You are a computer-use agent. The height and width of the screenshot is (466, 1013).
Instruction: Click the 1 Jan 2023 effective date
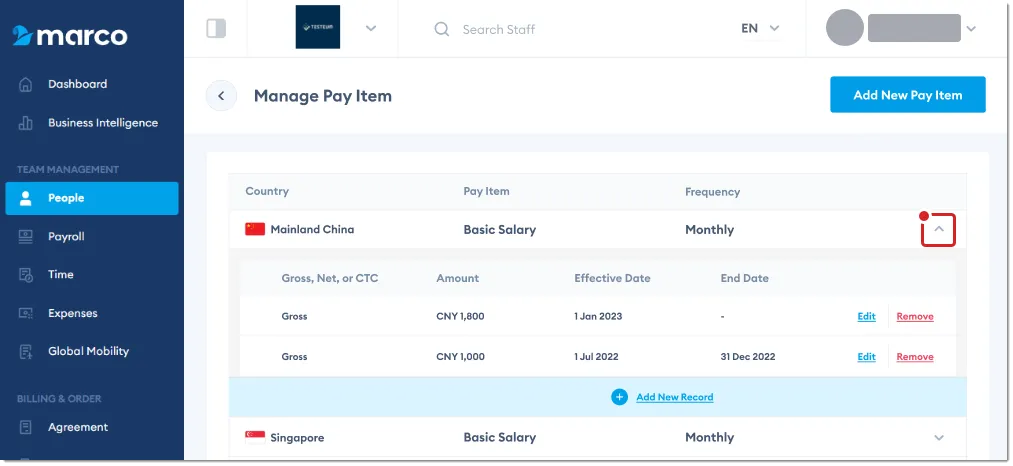pos(598,317)
